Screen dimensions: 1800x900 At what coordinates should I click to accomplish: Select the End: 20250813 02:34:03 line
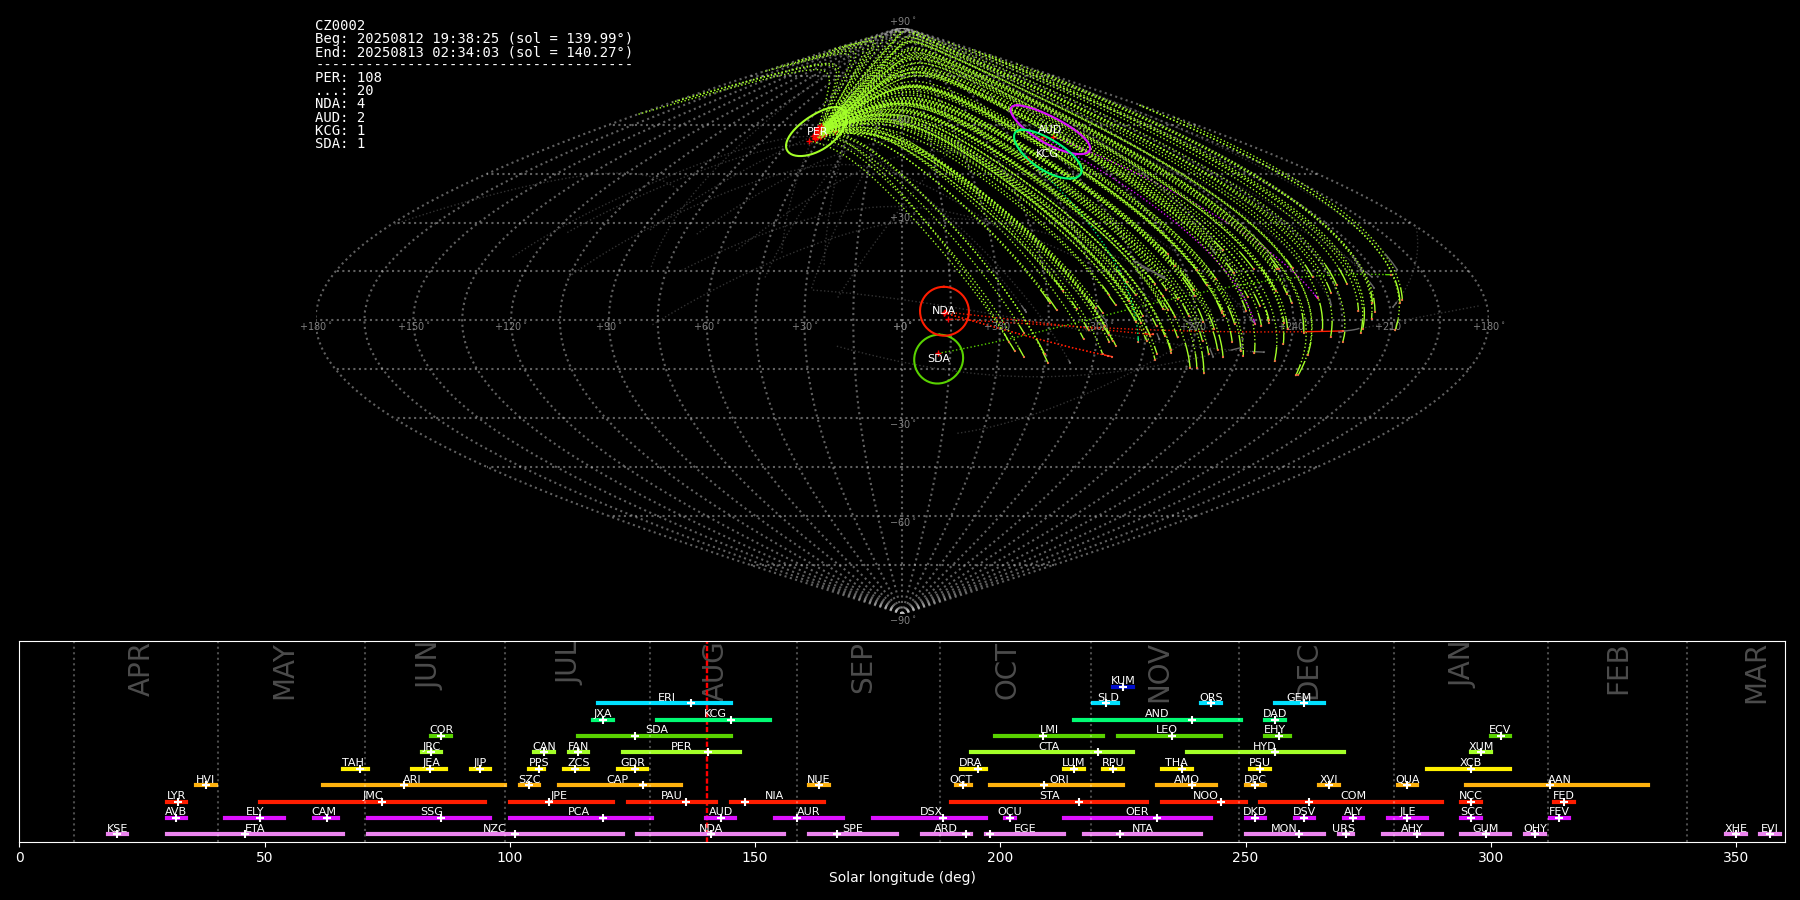474,52
